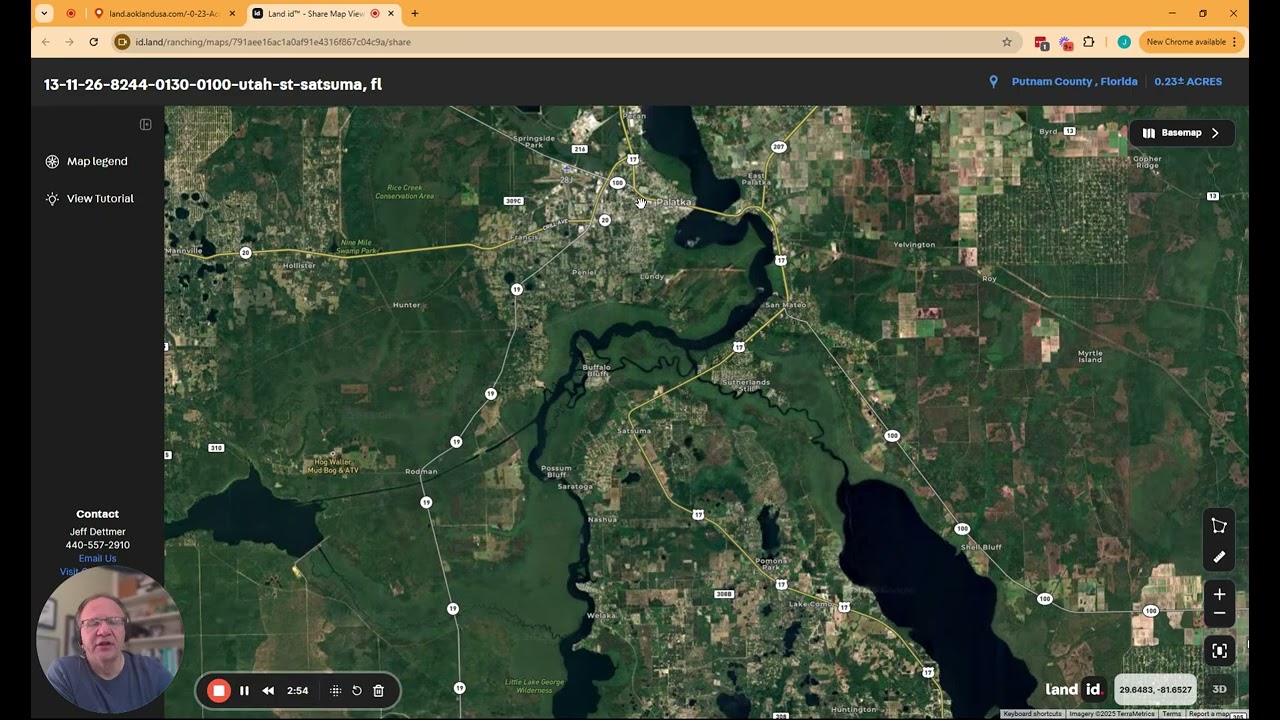Screen dimensions: 1280x720
Task: Click the New Chrome available button
Action: tap(1191, 42)
